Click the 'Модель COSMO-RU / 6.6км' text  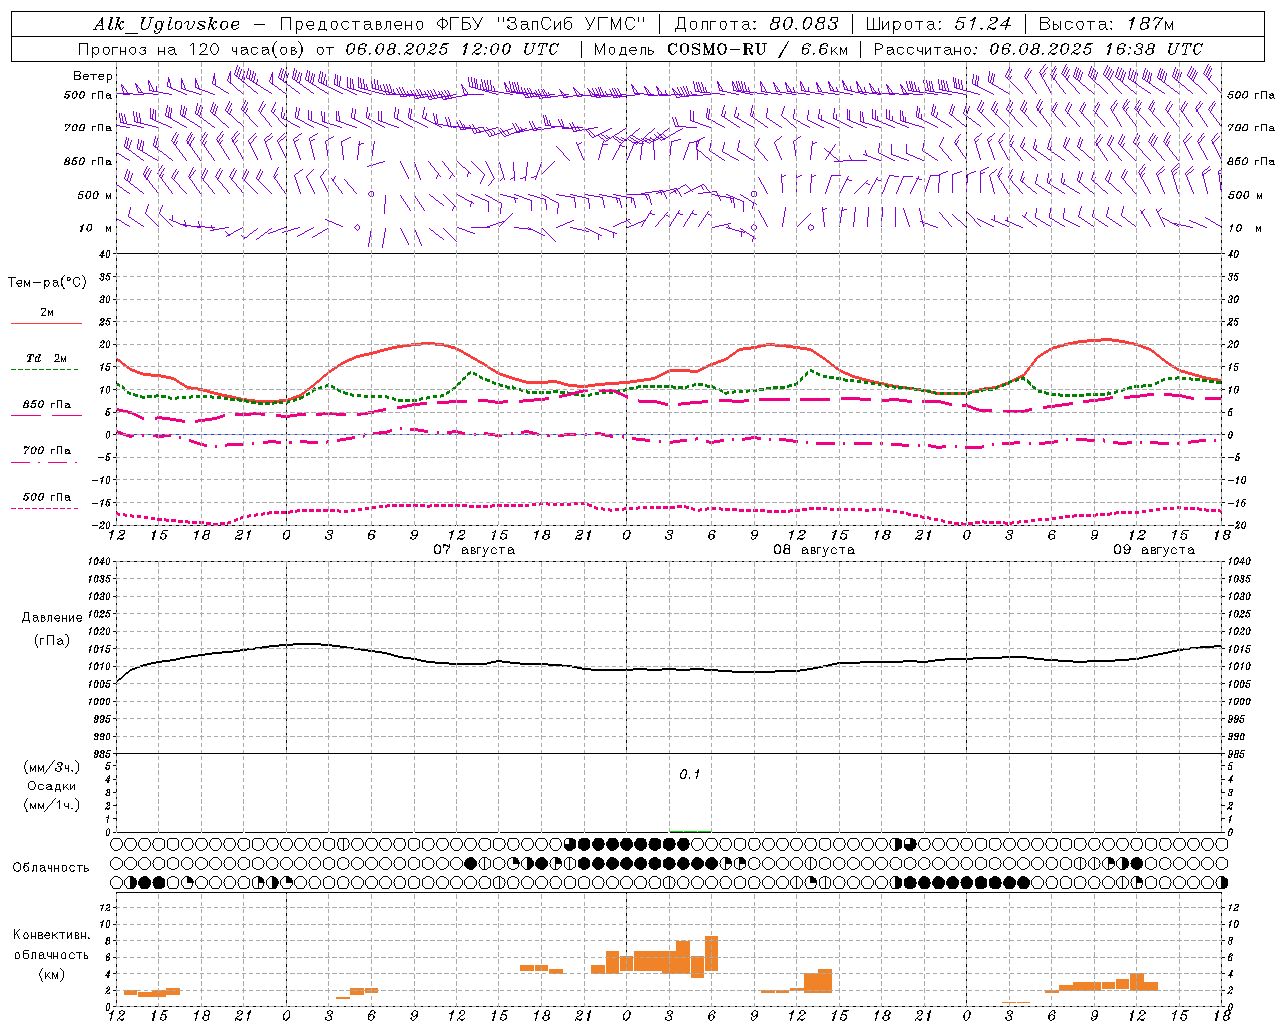(x=720, y=49)
